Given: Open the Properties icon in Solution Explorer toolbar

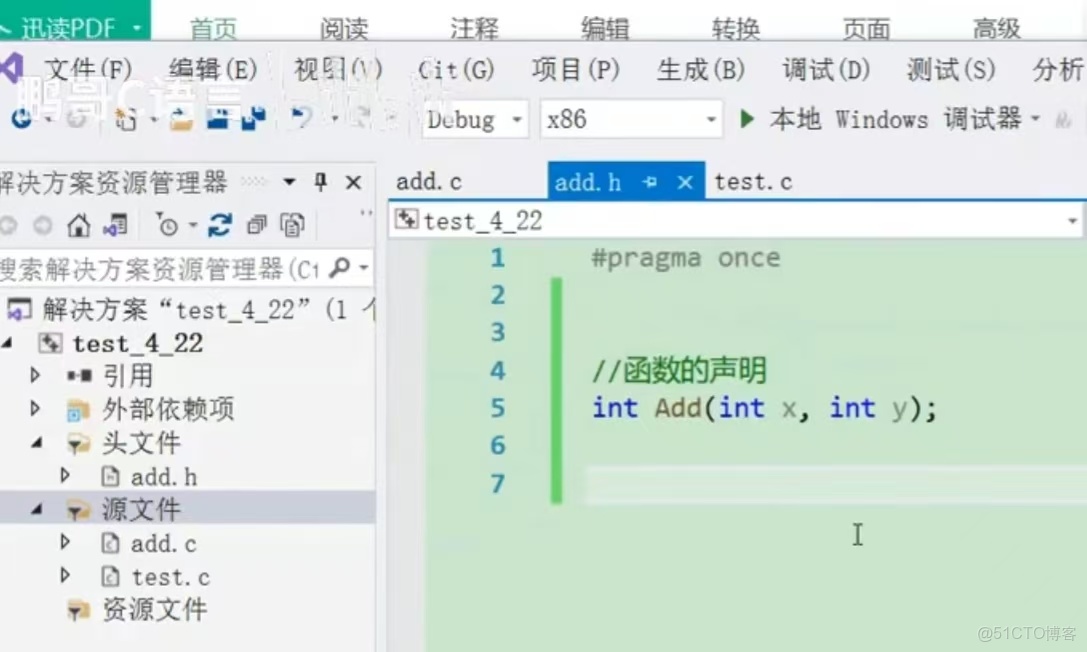Looking at the screenshot, I should pyautogui.click(x=292, y=226).
